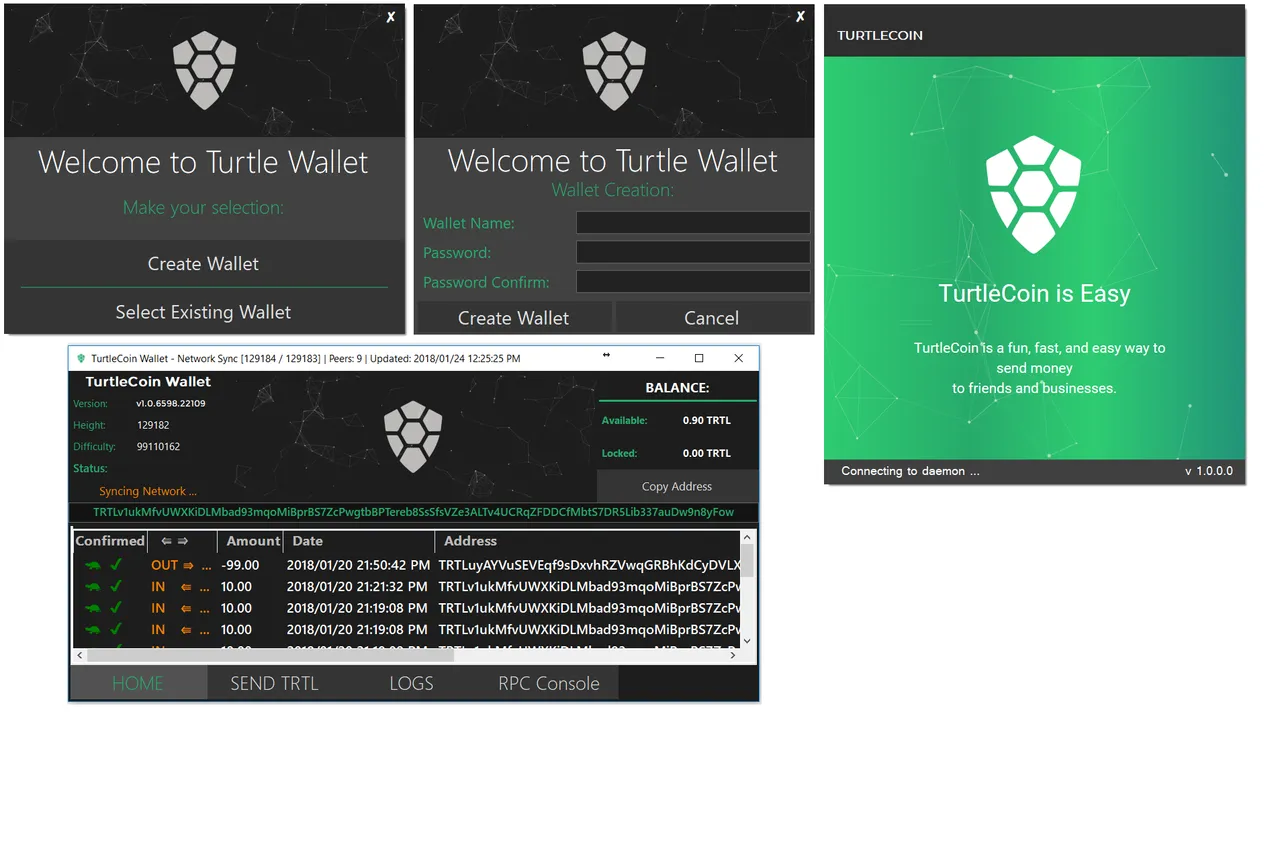Close the Make your selection welcome dialog

(x=391, y=17)
